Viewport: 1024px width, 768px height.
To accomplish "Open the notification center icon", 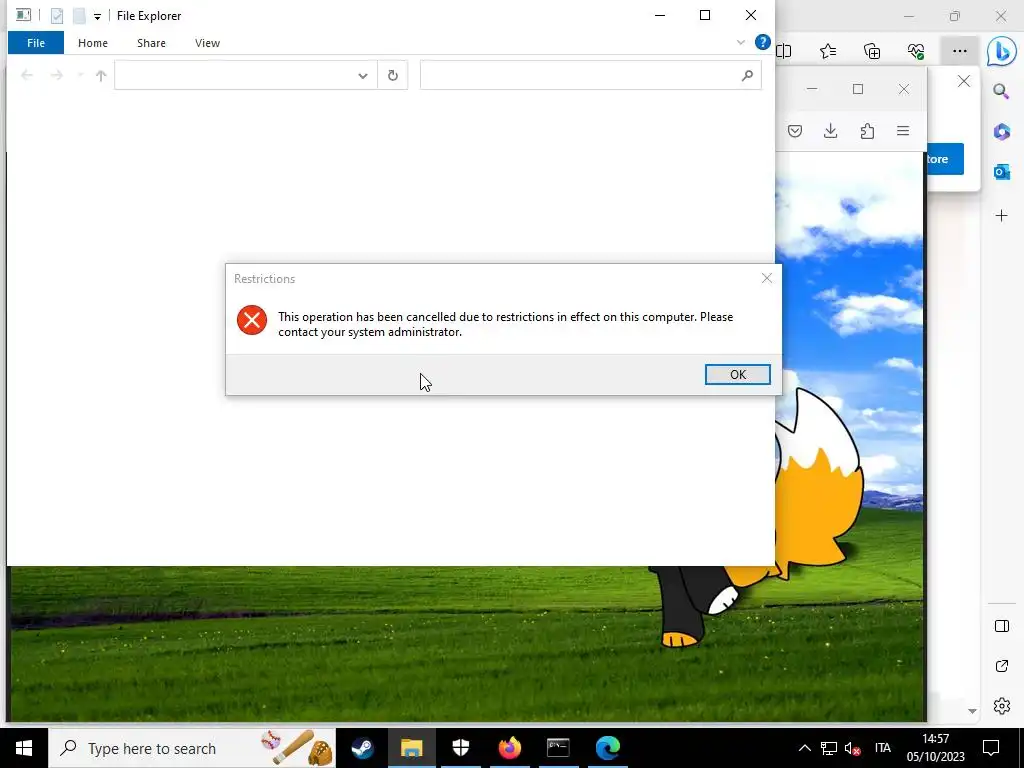I will tap(991, 748).
